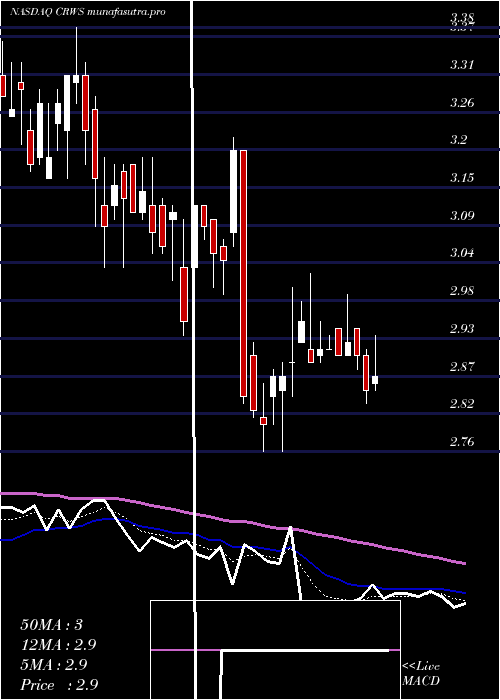This screenshot has height=700, width=500.
Task: Click the Price : 2.9 readout
Action: click(59, 685)
